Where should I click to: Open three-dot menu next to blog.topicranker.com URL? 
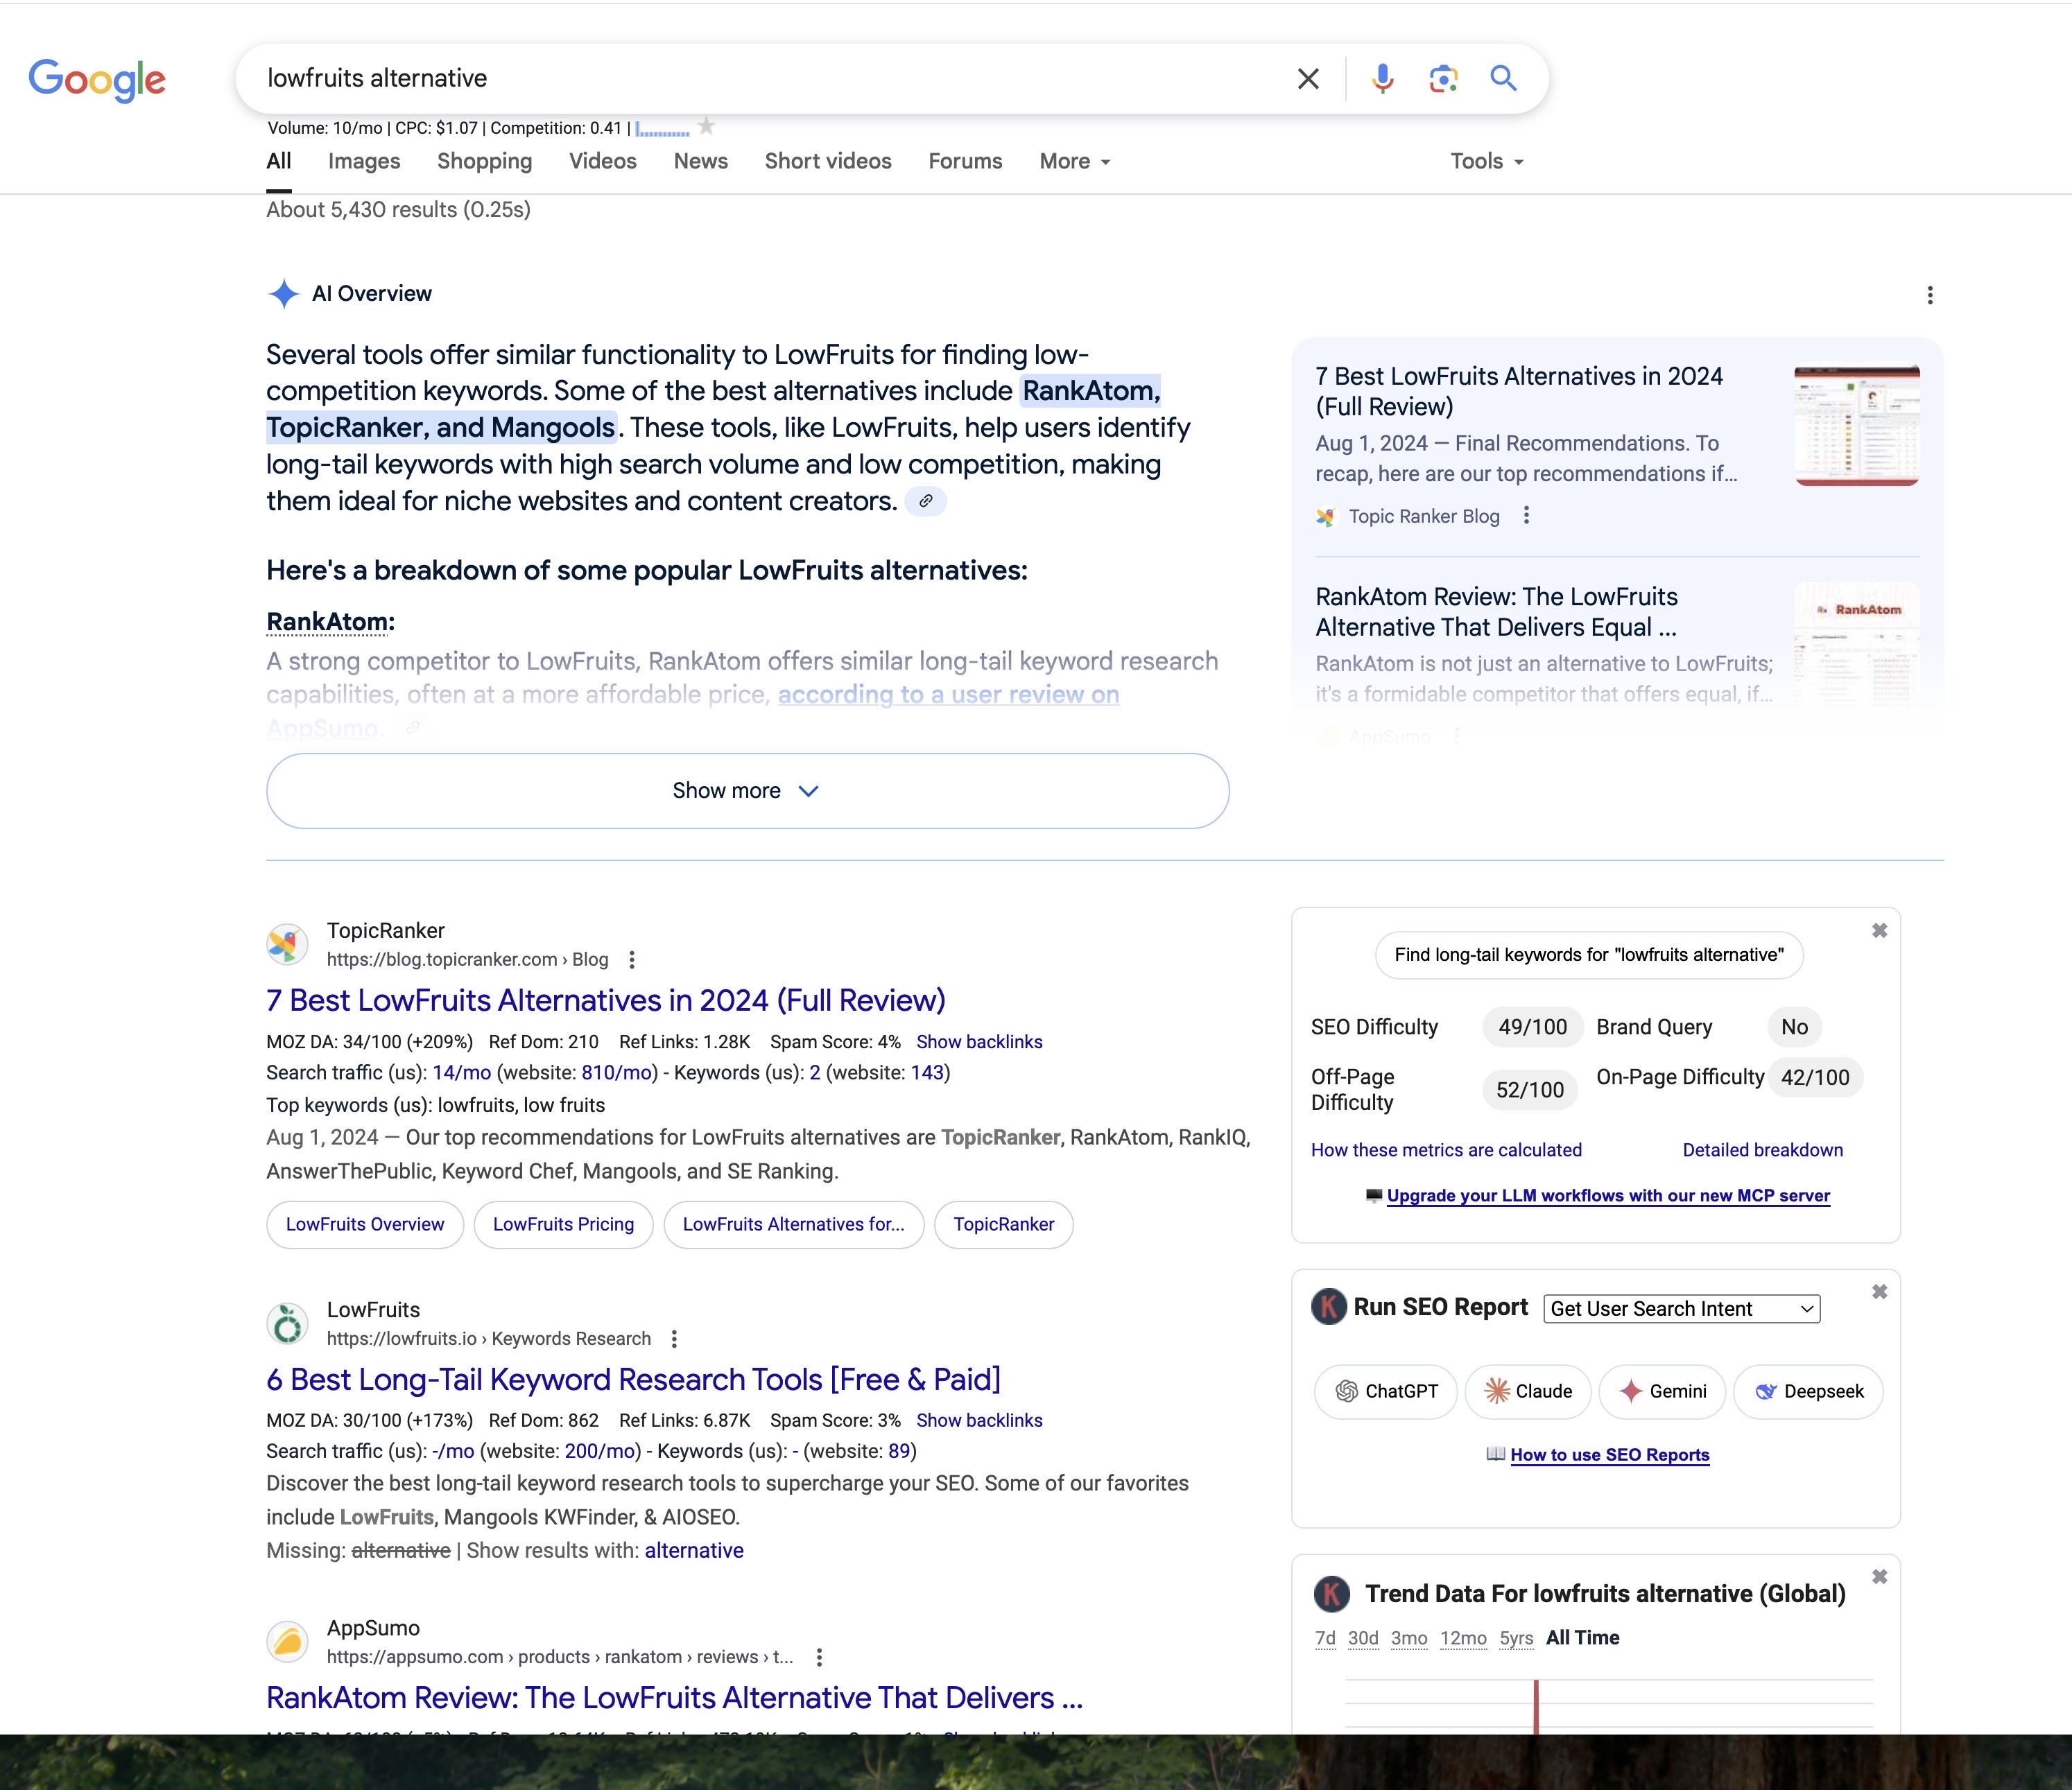(x=631, y=960)
